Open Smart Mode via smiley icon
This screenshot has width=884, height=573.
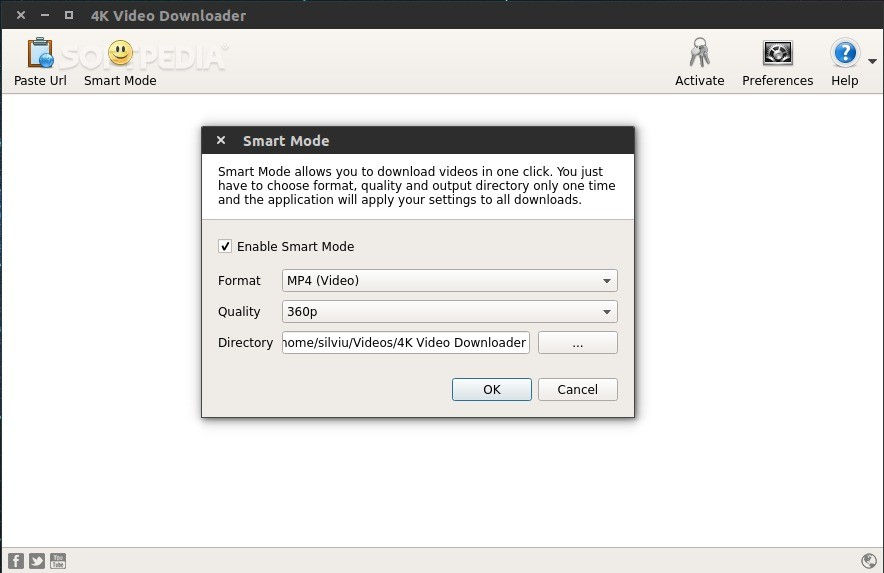(120, 53)
